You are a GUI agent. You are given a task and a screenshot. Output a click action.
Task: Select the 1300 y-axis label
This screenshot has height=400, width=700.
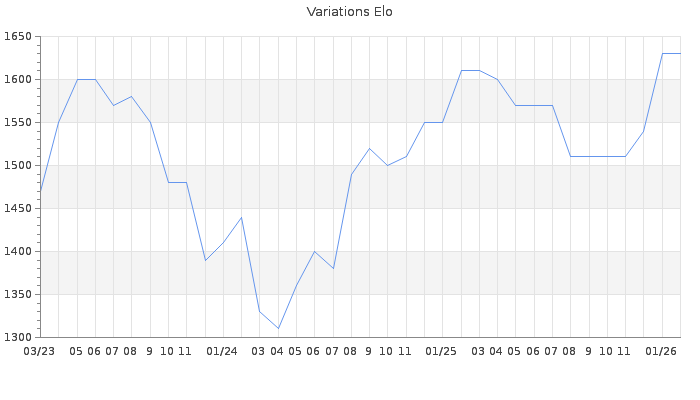coord(17,338)
